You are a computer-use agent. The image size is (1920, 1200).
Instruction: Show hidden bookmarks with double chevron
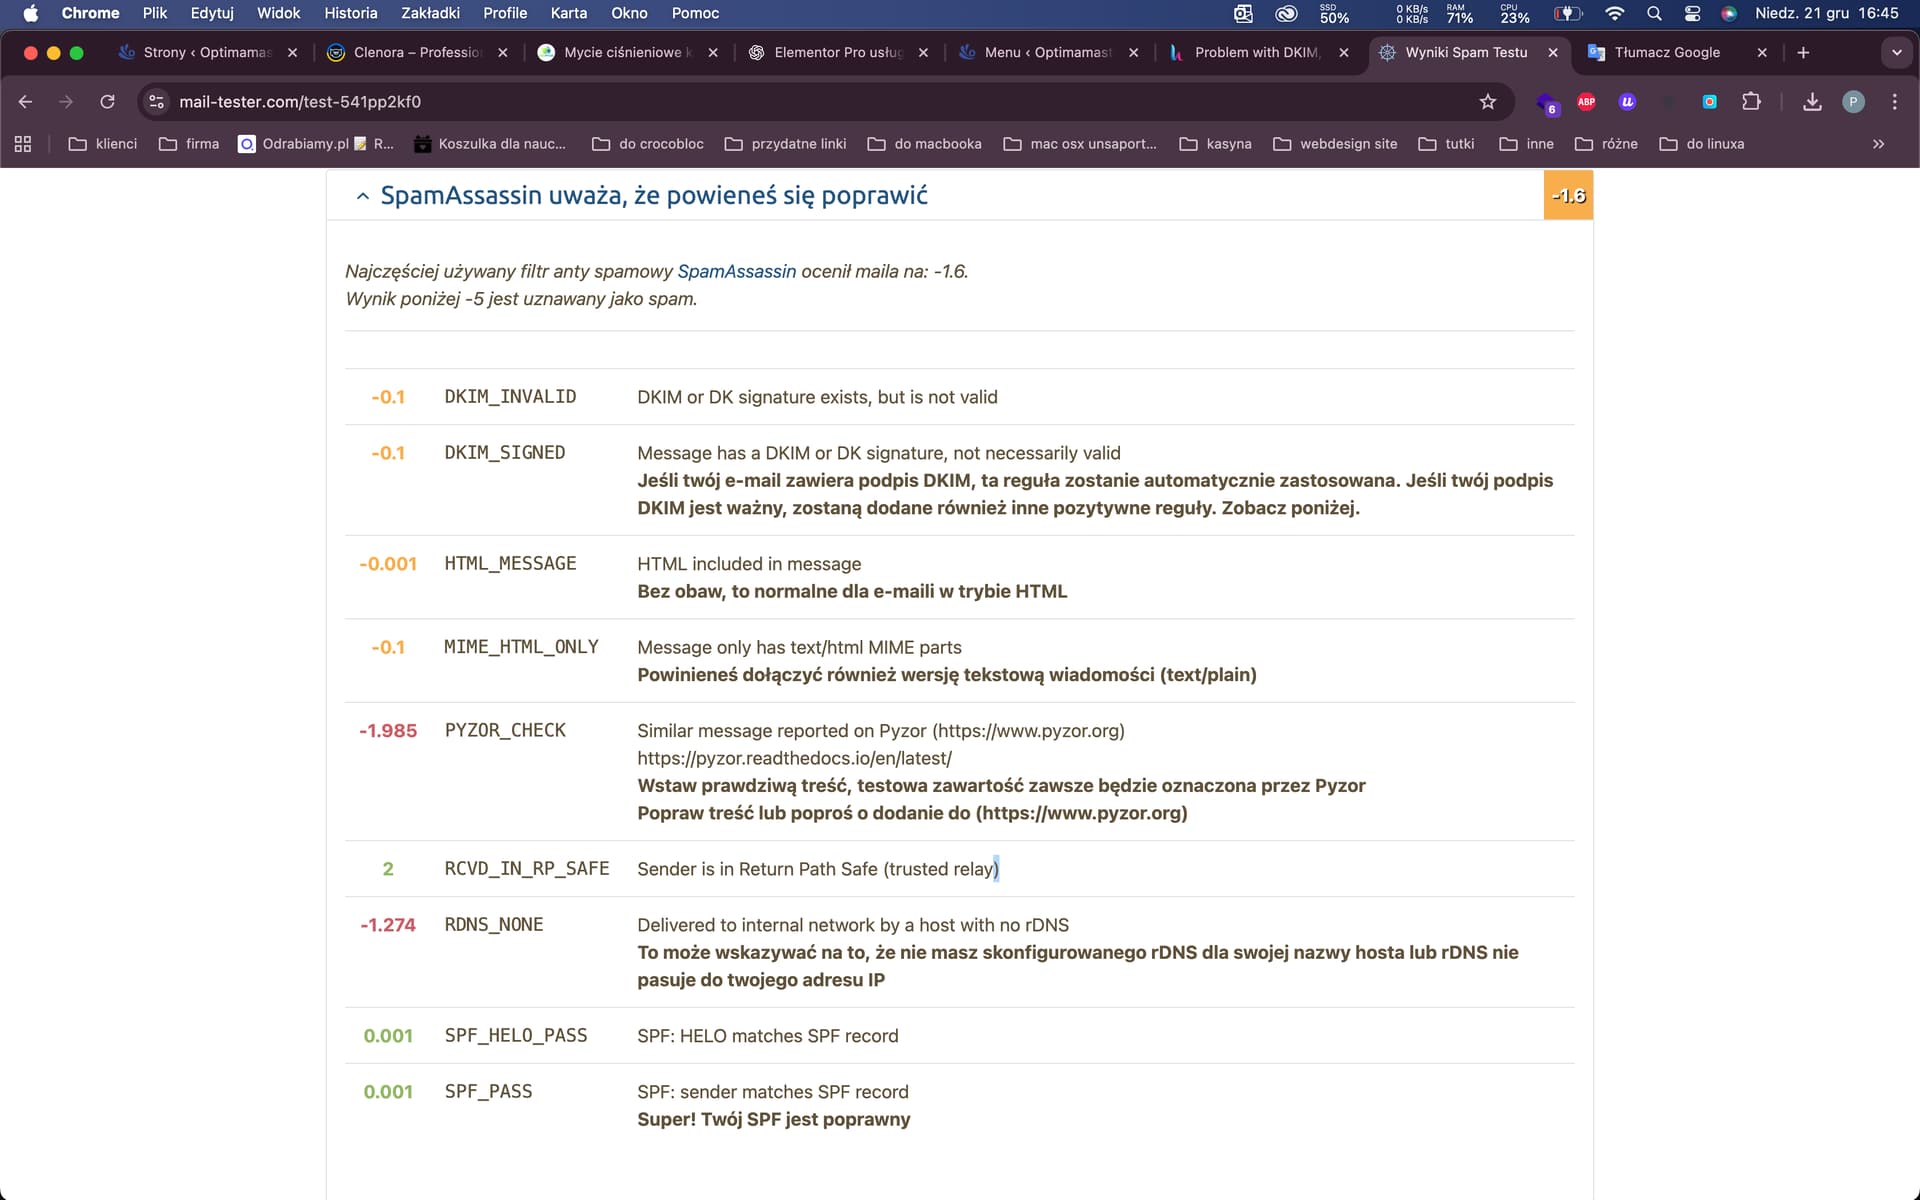click(1878, 144)
